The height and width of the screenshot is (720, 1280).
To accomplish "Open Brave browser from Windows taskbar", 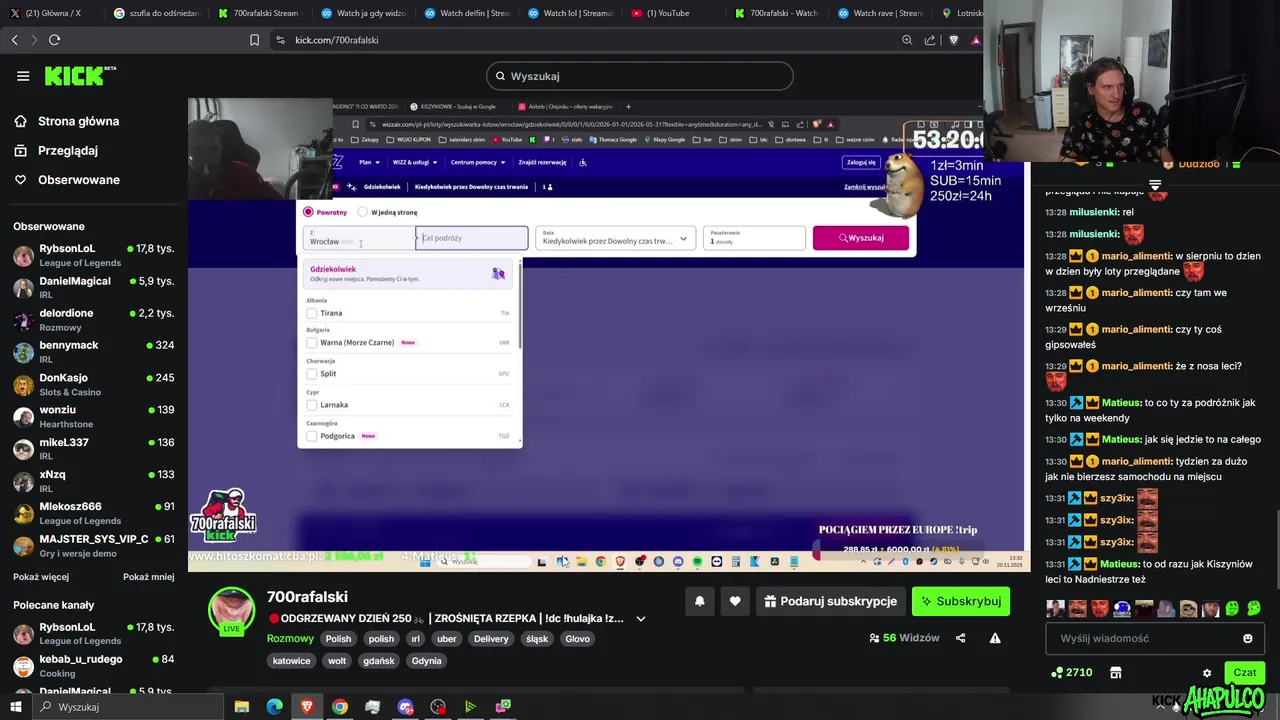I will pos(307,707).
